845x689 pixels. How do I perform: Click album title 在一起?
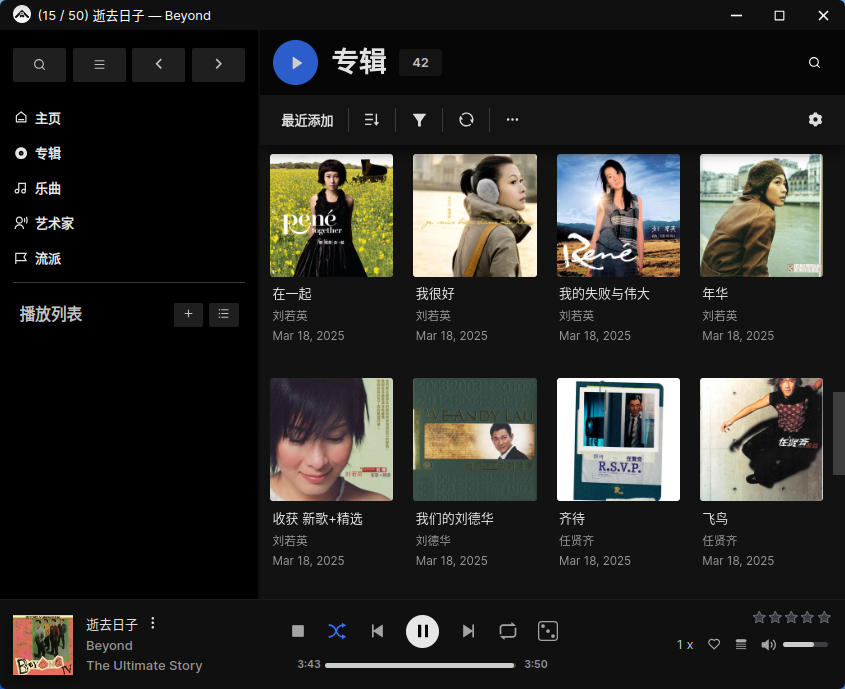[x=292, y=294]
